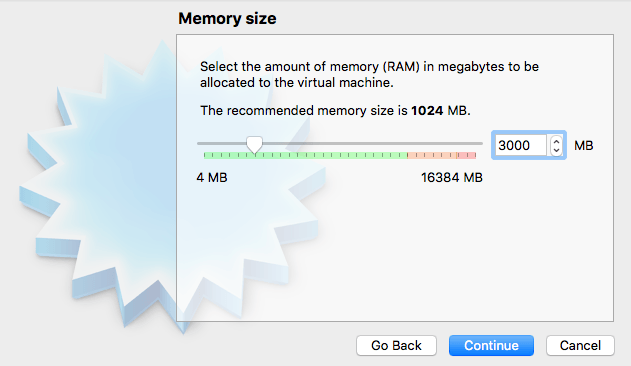The width and height of the screenshot is (631, 366).
Task: Click the green safe zone of the memory scale
Action: pos(305,155)
